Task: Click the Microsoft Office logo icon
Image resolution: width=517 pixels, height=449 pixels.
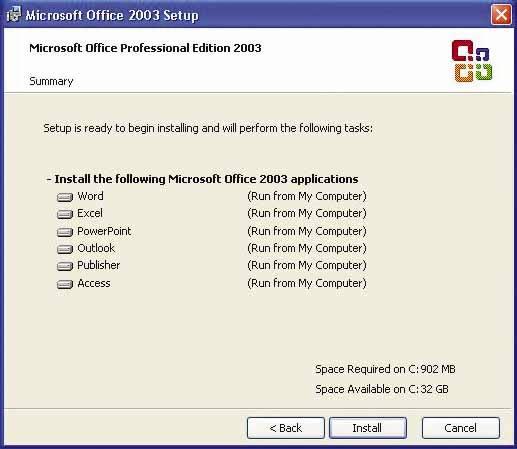Action: click(472, 61)
